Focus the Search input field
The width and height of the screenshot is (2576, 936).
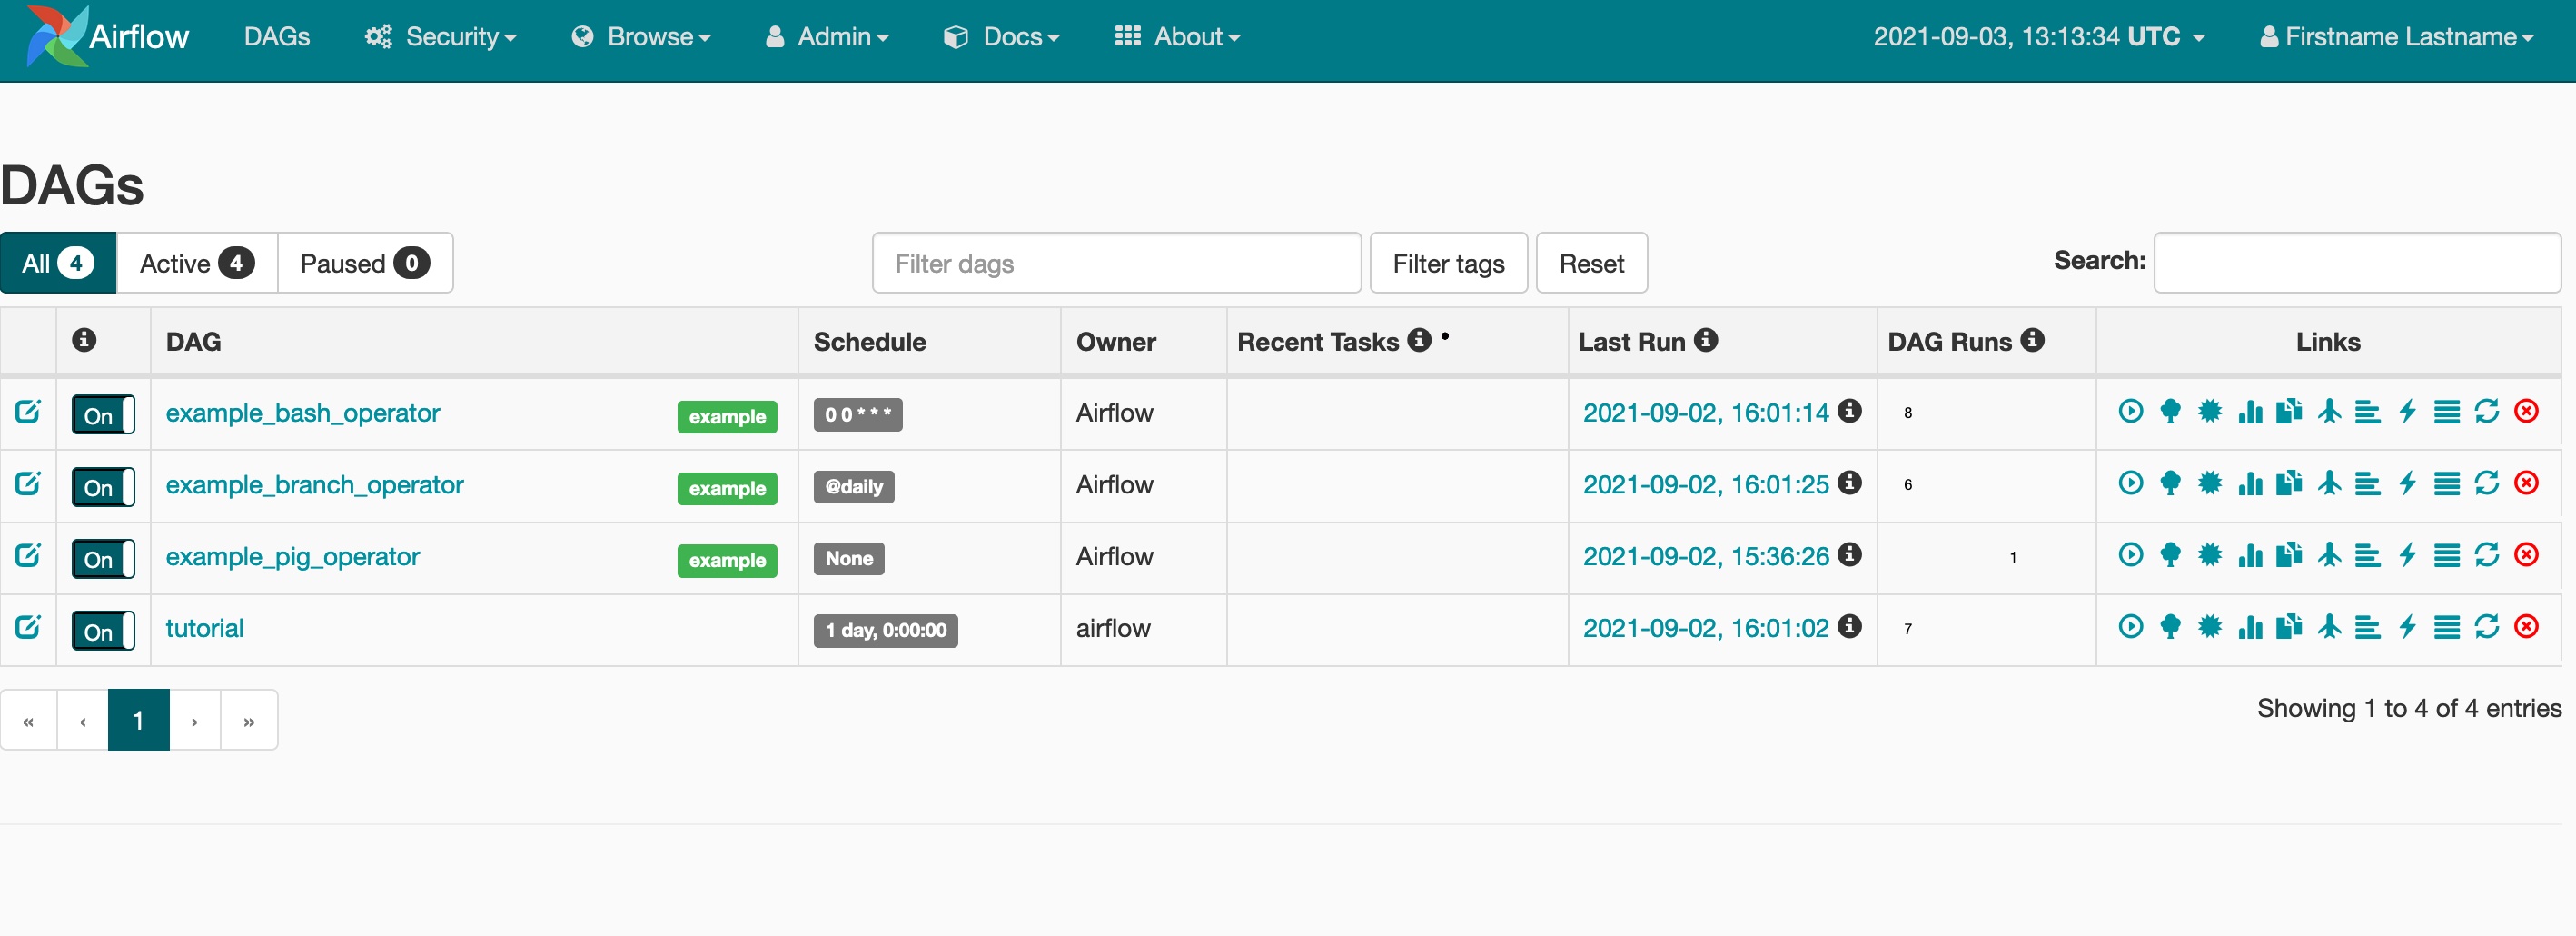point(2357,263)
